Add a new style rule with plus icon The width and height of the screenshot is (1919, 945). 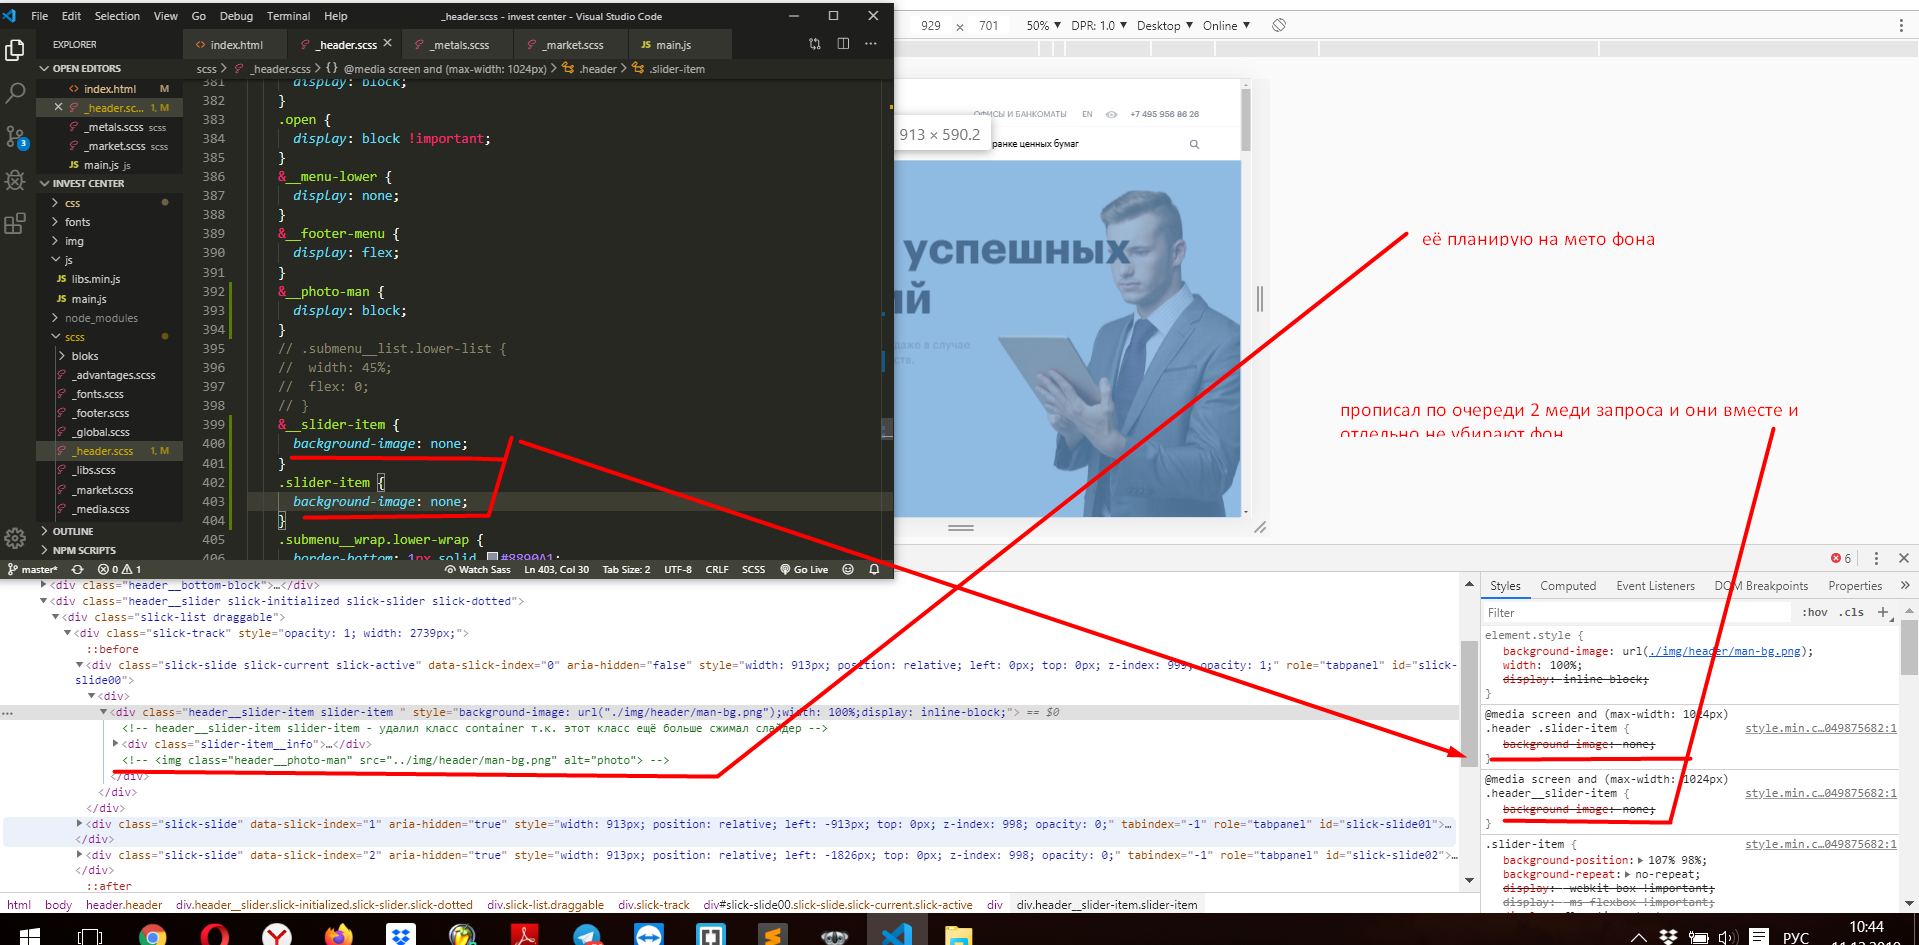[x=1883, y=612]
